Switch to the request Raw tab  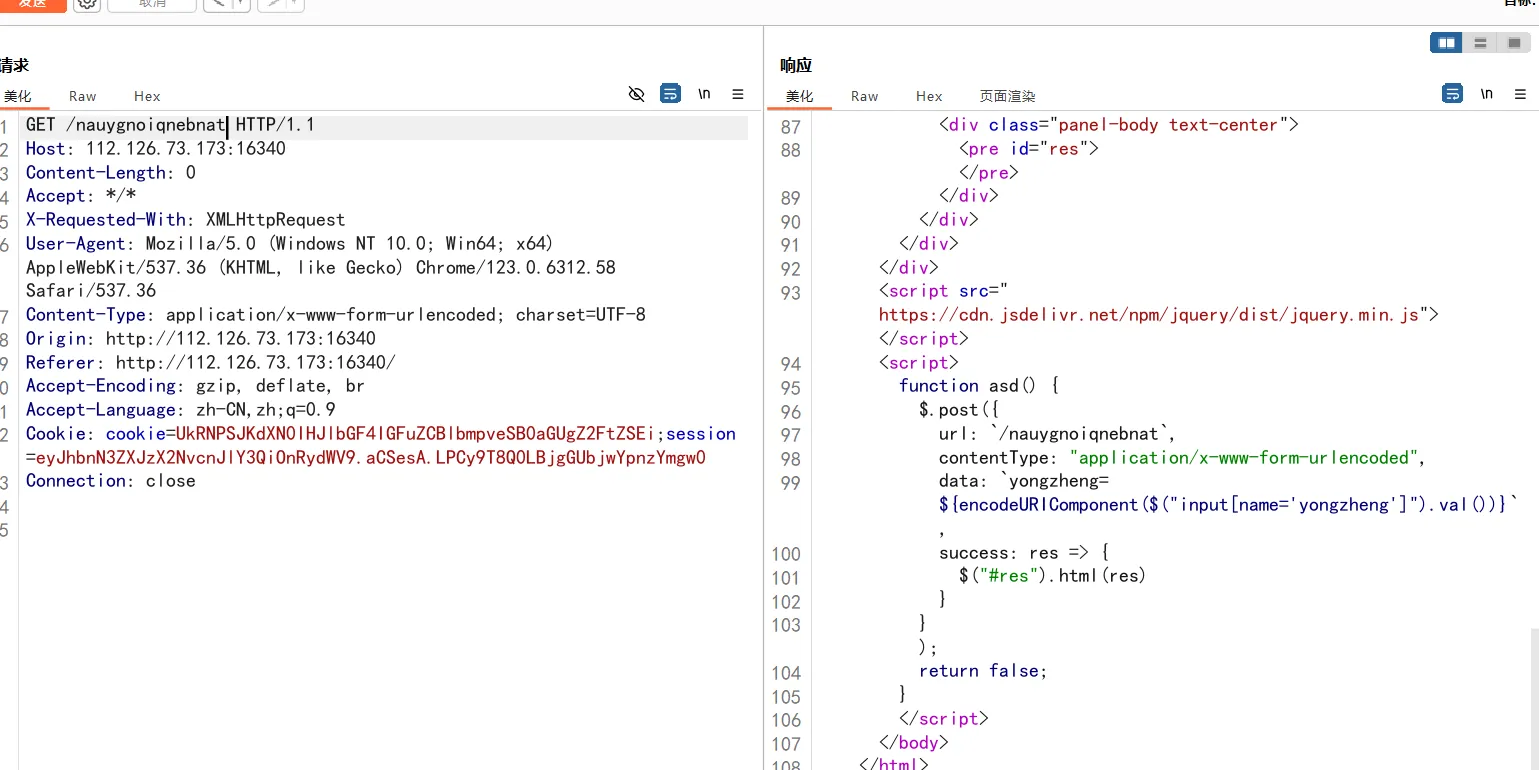coord(83,96)
